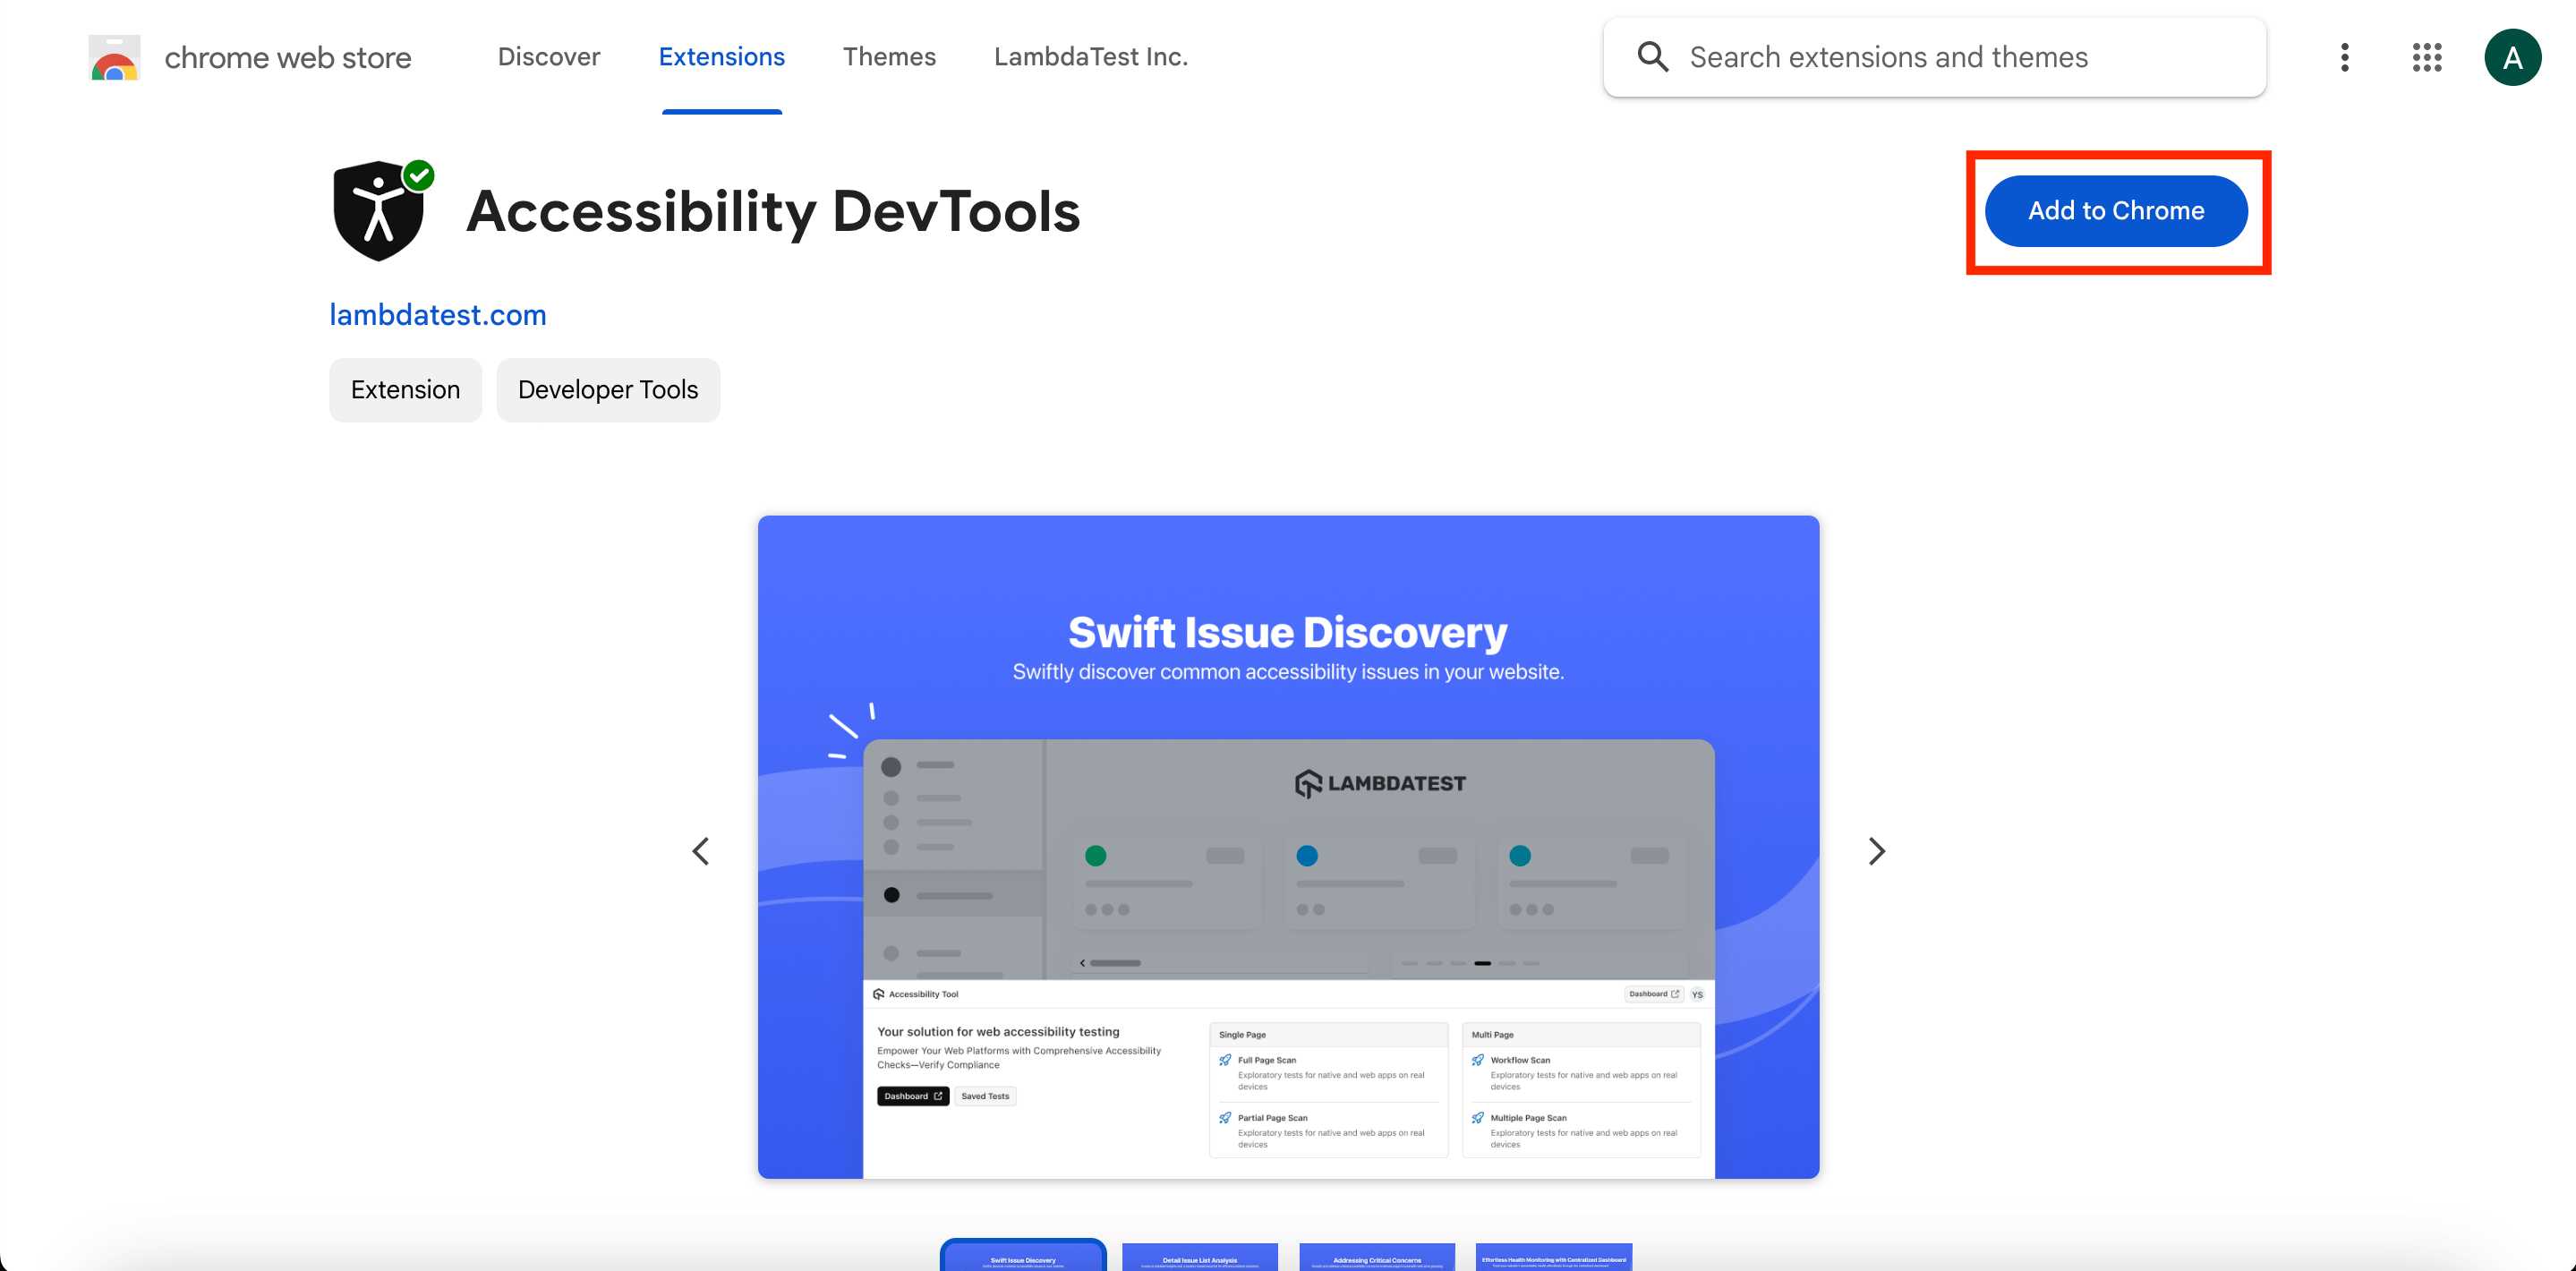Viewport: 2576px width, 1271px height.
Task: Open the Google apps grid
Action: click(2427, 57)
